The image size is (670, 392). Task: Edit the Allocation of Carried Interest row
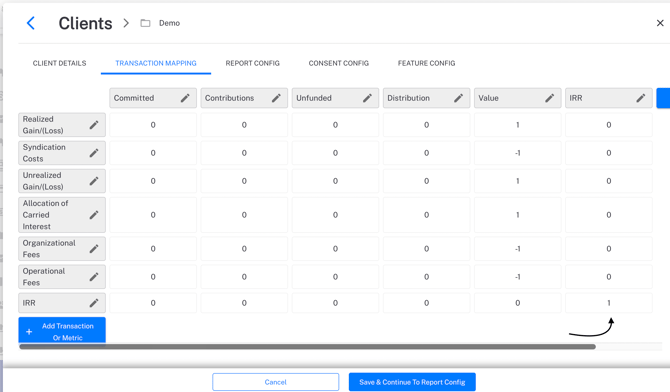click(94, 215)
